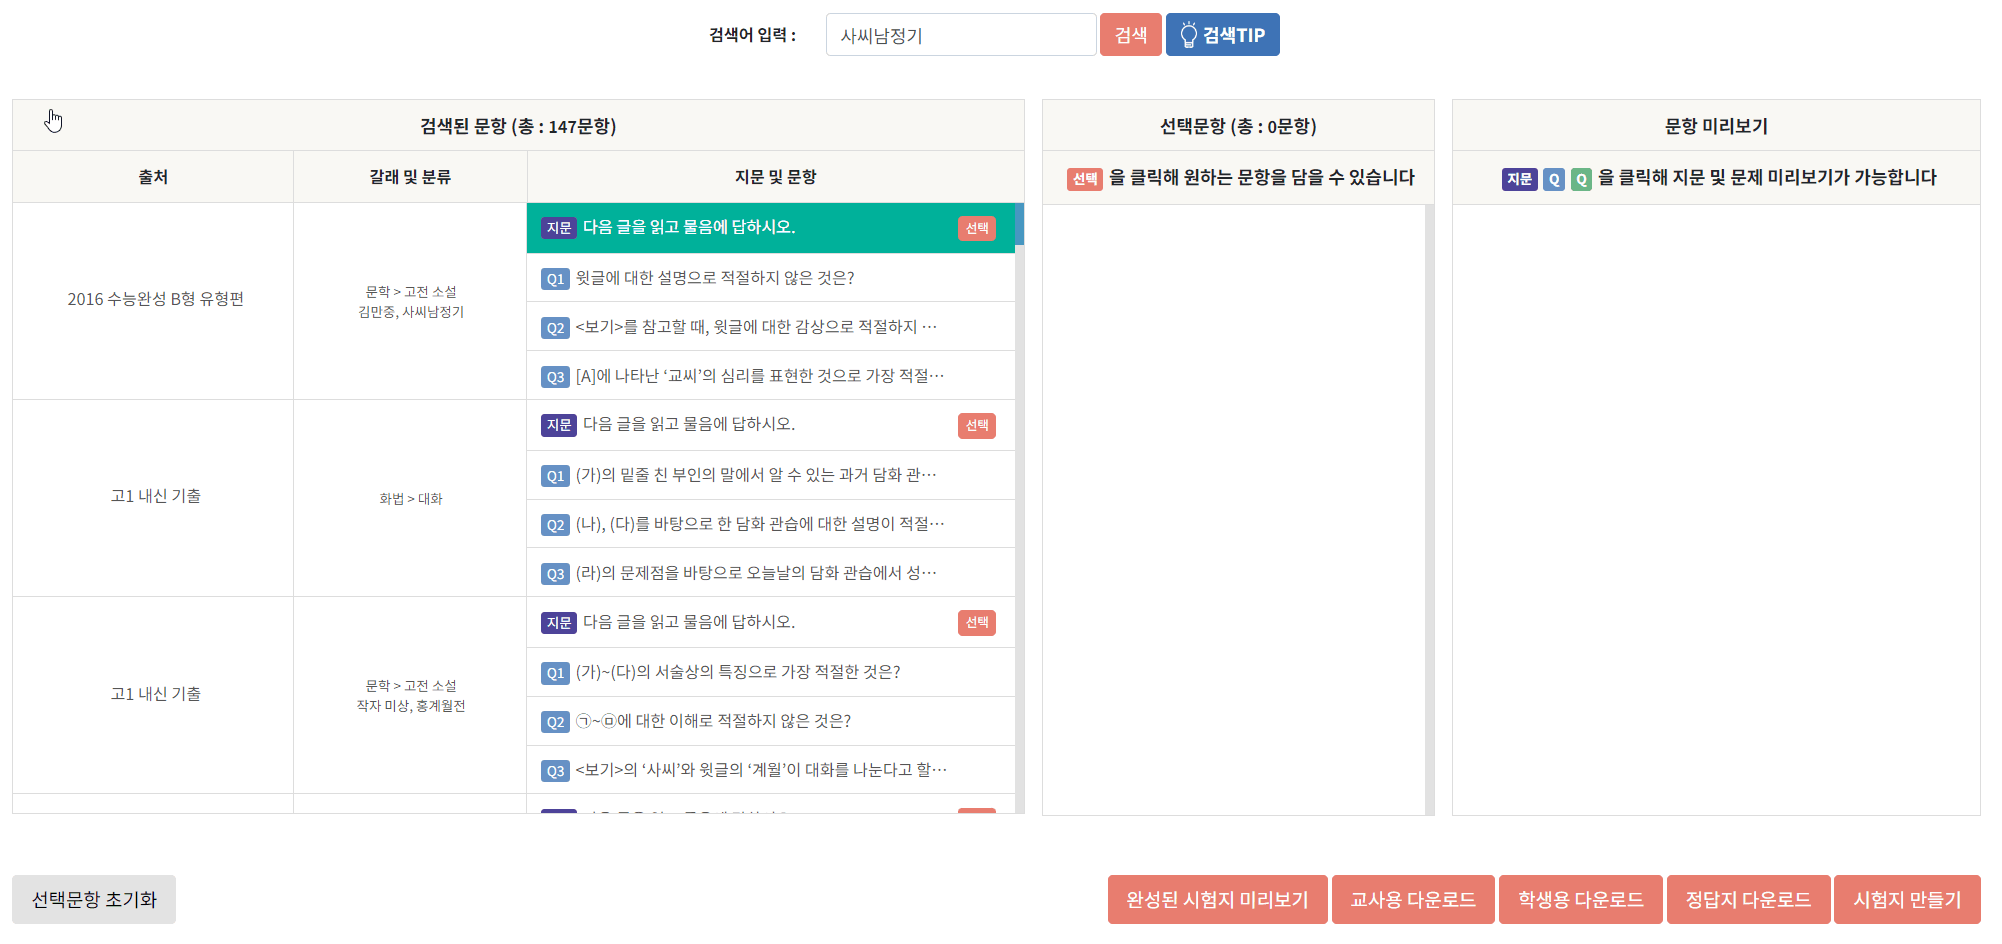Open question text 윗글에 대한 설명으로 적절하지 않은 것은?
This screenshot has height=944, width=2002.
715,278
